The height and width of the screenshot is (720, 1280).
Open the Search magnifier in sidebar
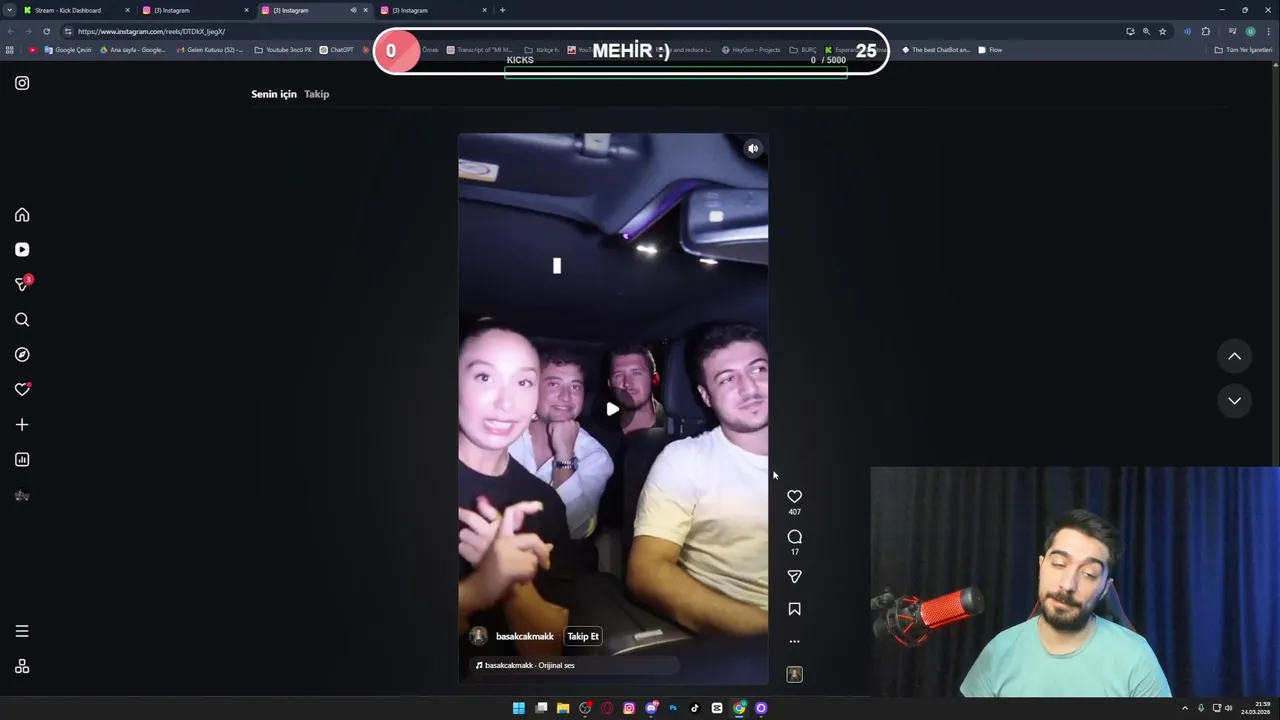(22, 320)
